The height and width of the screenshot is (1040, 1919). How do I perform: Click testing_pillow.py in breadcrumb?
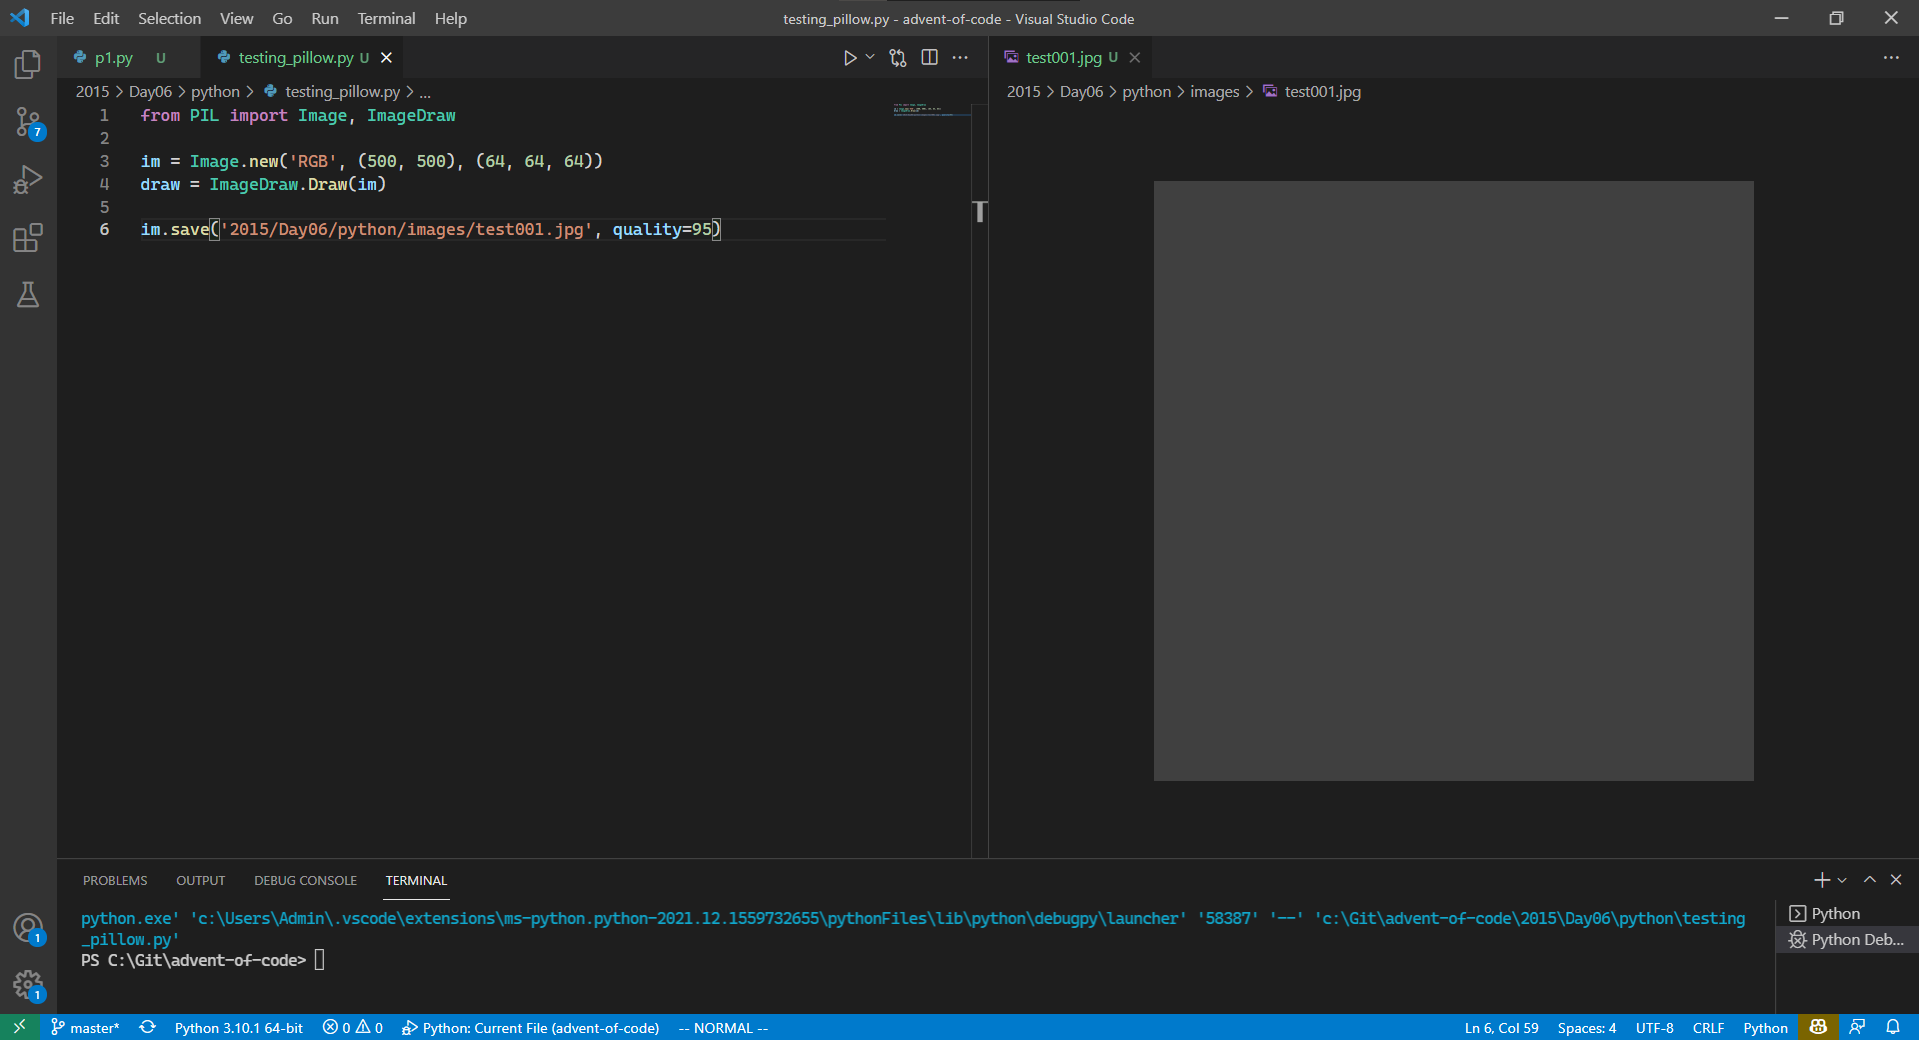pyautogui.click(x=342, y=91)
